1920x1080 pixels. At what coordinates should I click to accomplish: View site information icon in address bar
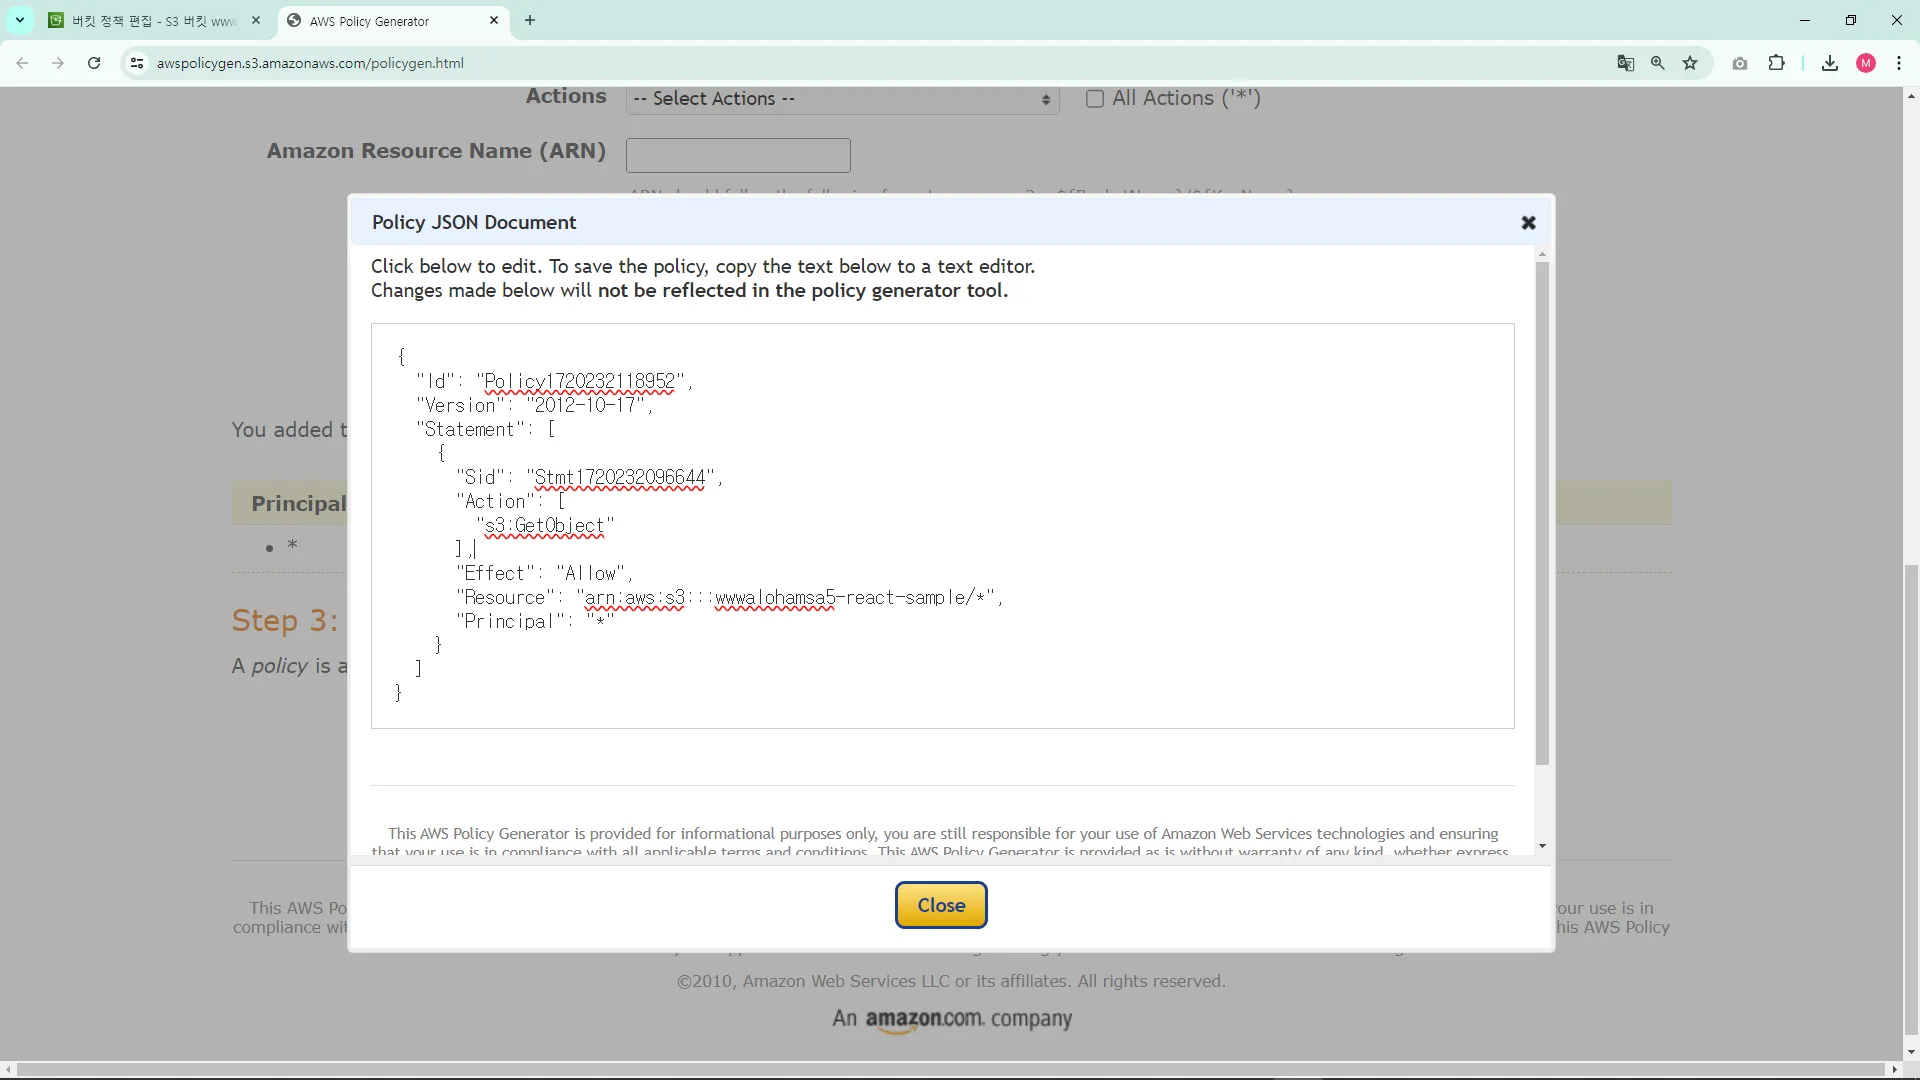pos(137,63)
